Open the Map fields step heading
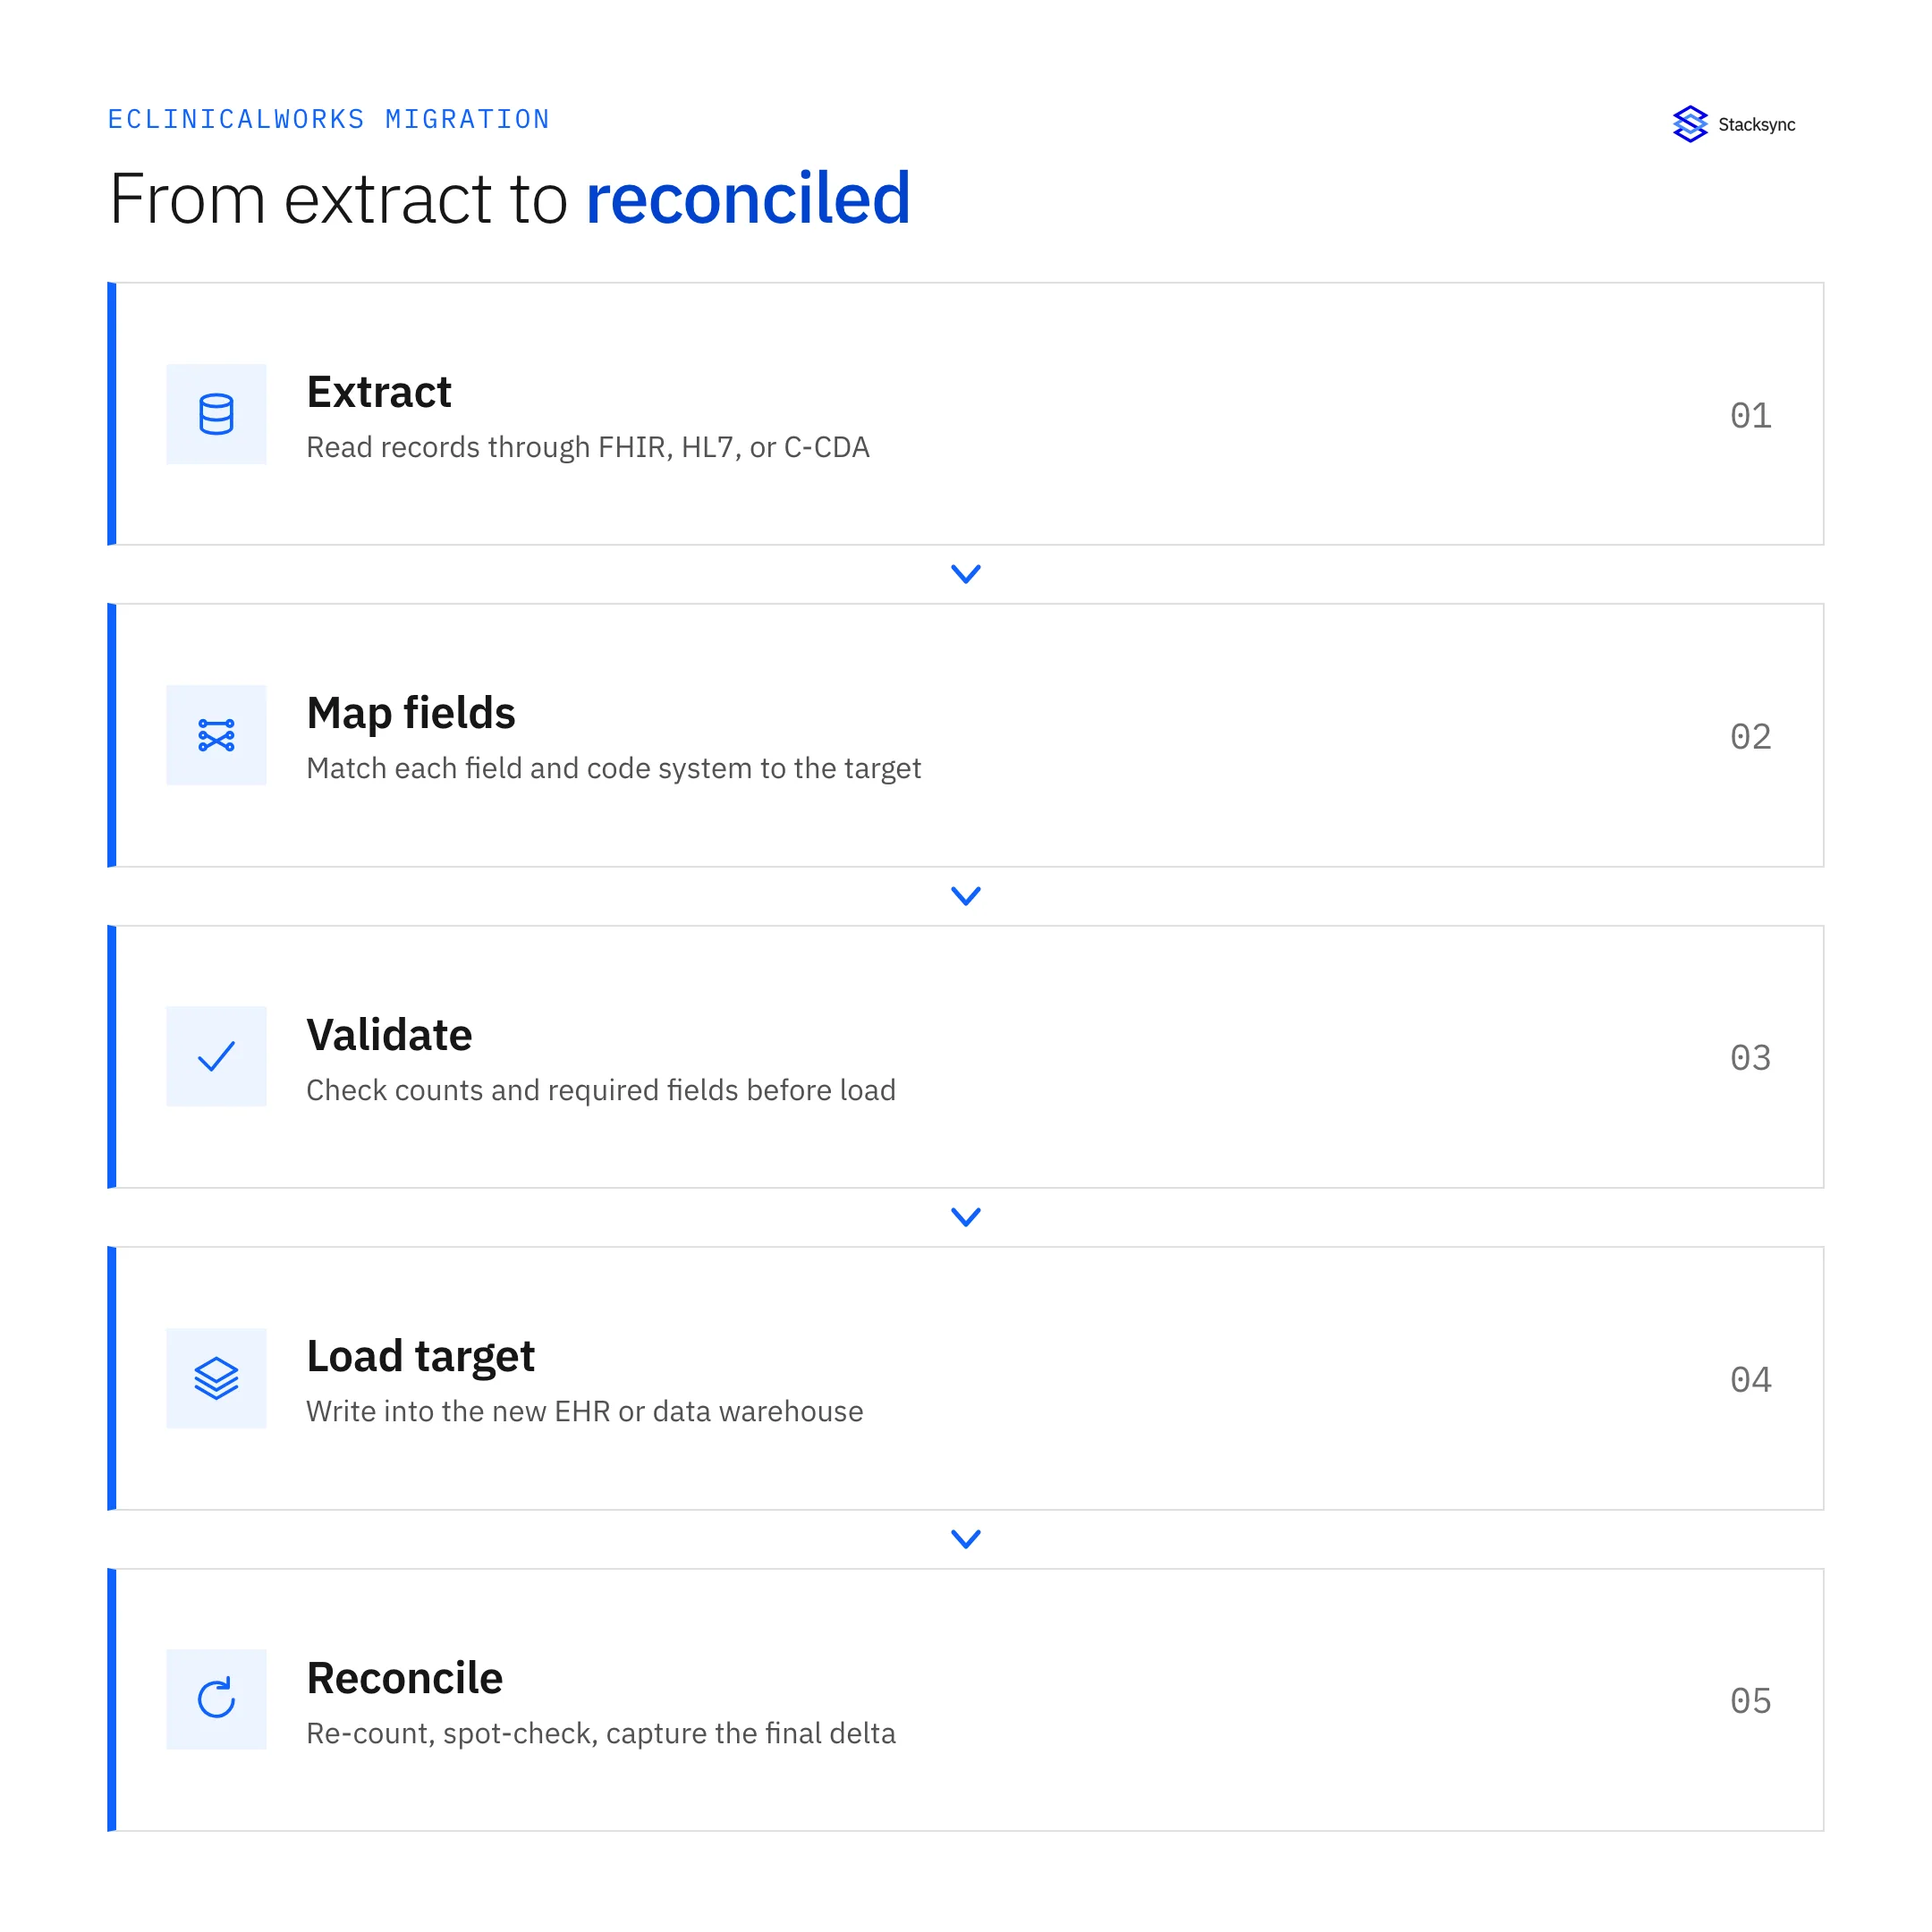1932x1932 pixels. point(411,713)
